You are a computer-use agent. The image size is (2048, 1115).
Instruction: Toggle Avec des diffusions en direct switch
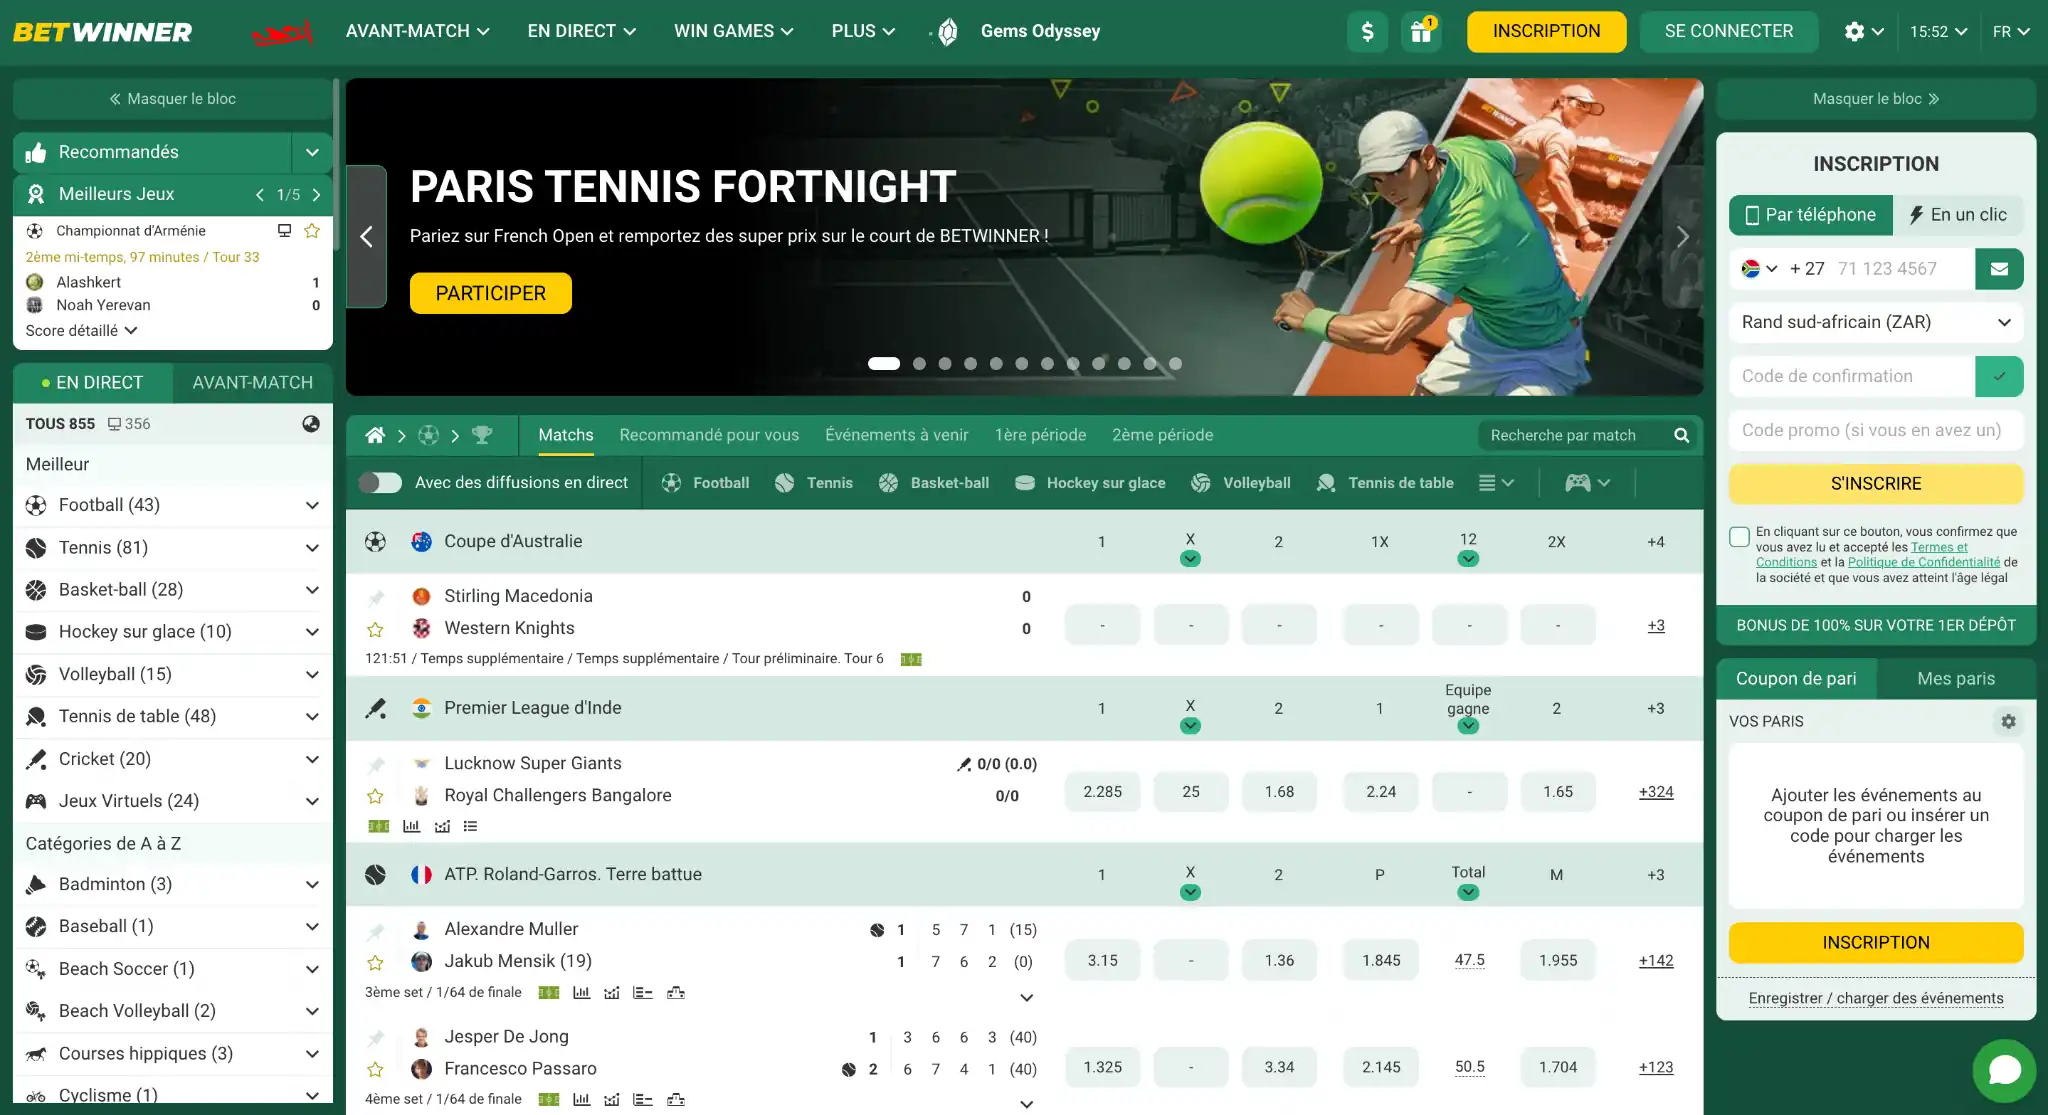pos(380,483)
